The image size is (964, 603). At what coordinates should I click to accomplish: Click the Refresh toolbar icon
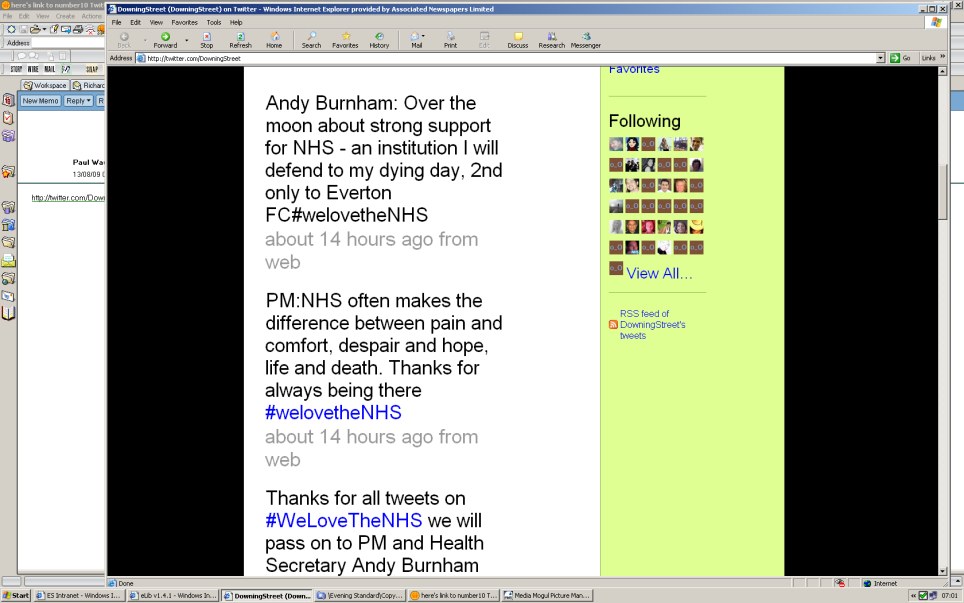(x=240, y=39)
